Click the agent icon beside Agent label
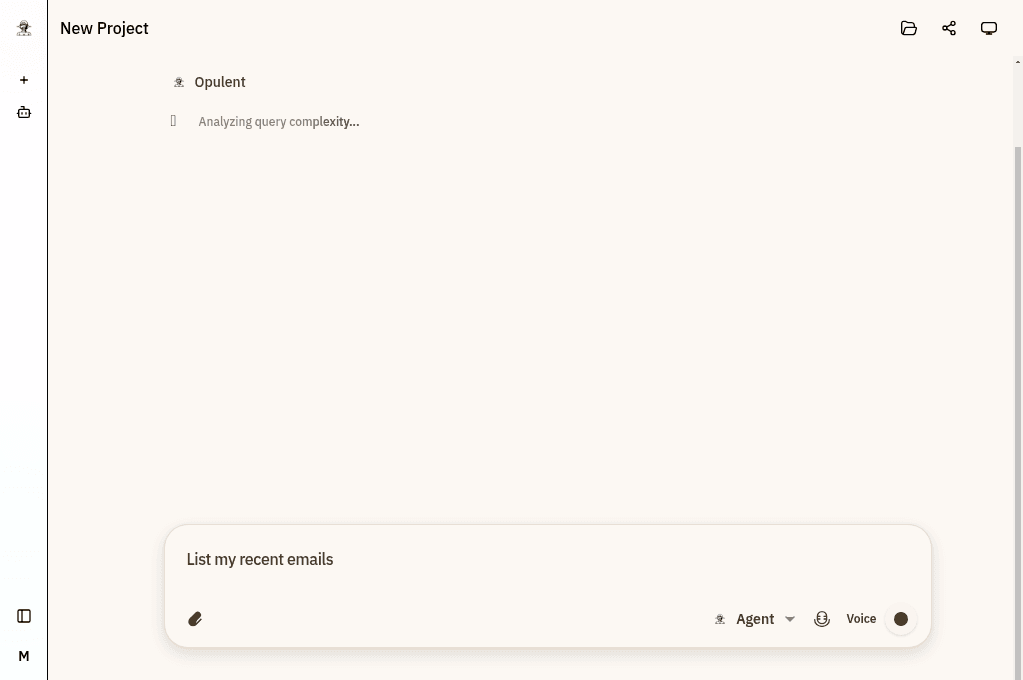The width and height of the screenshot is (1023, 680). 720,618
